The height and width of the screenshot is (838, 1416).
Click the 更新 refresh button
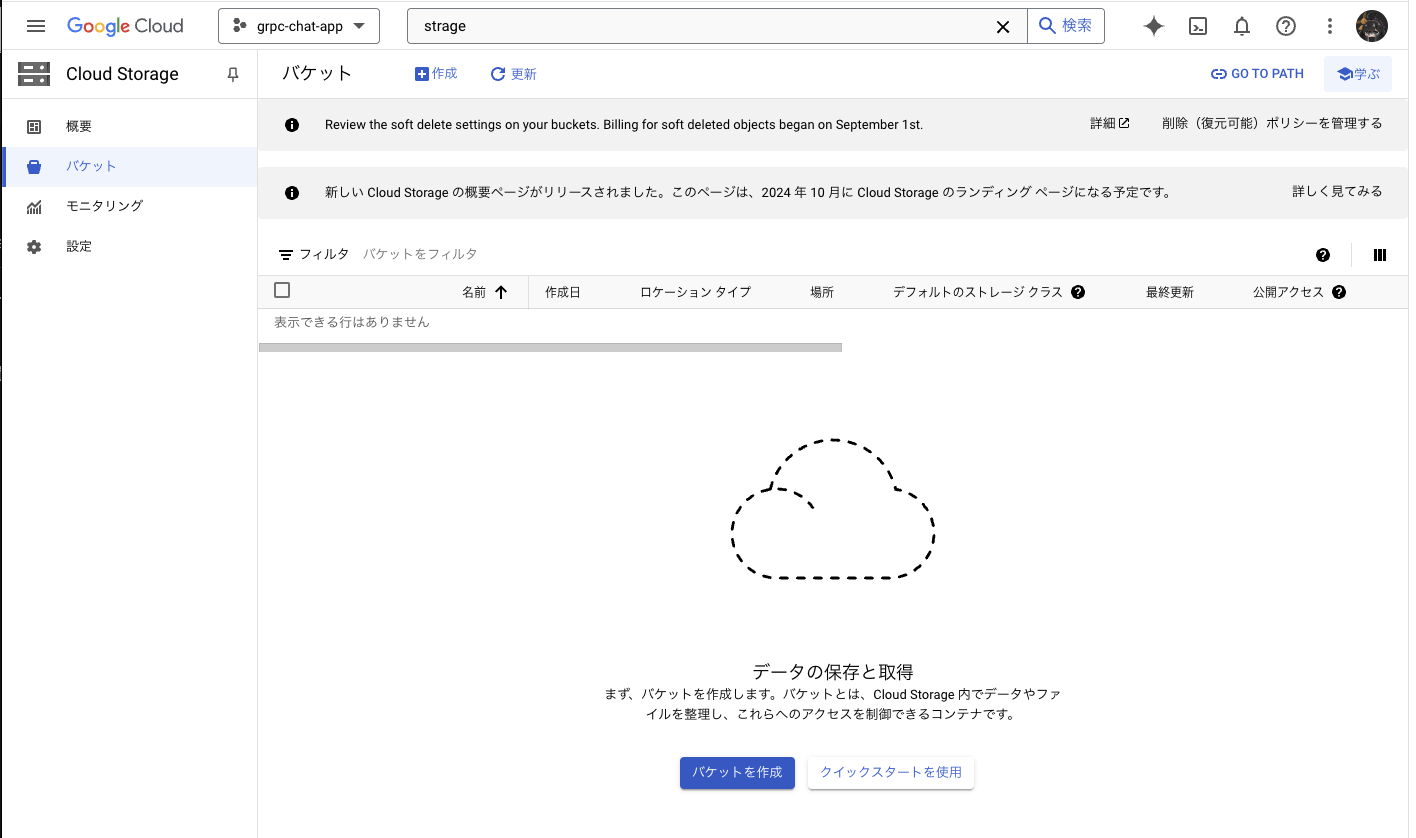514,74
